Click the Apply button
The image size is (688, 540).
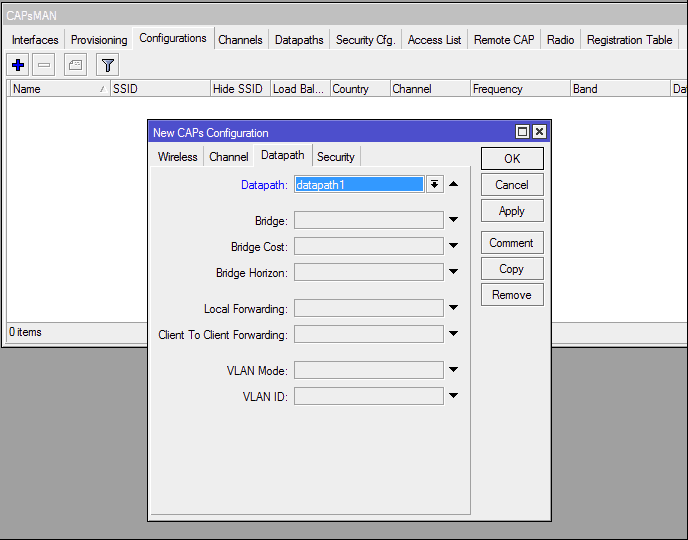[511, 211]
